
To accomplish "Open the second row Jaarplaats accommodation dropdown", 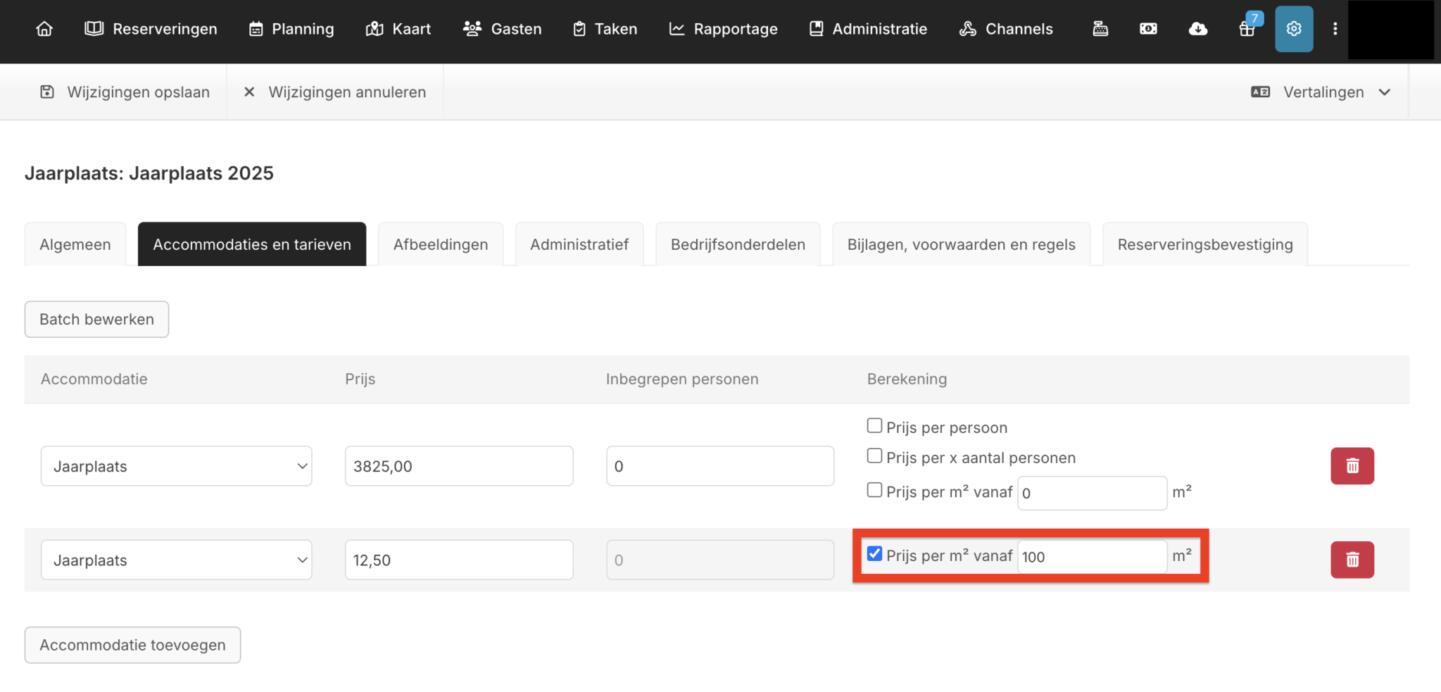I will [176, 560].
